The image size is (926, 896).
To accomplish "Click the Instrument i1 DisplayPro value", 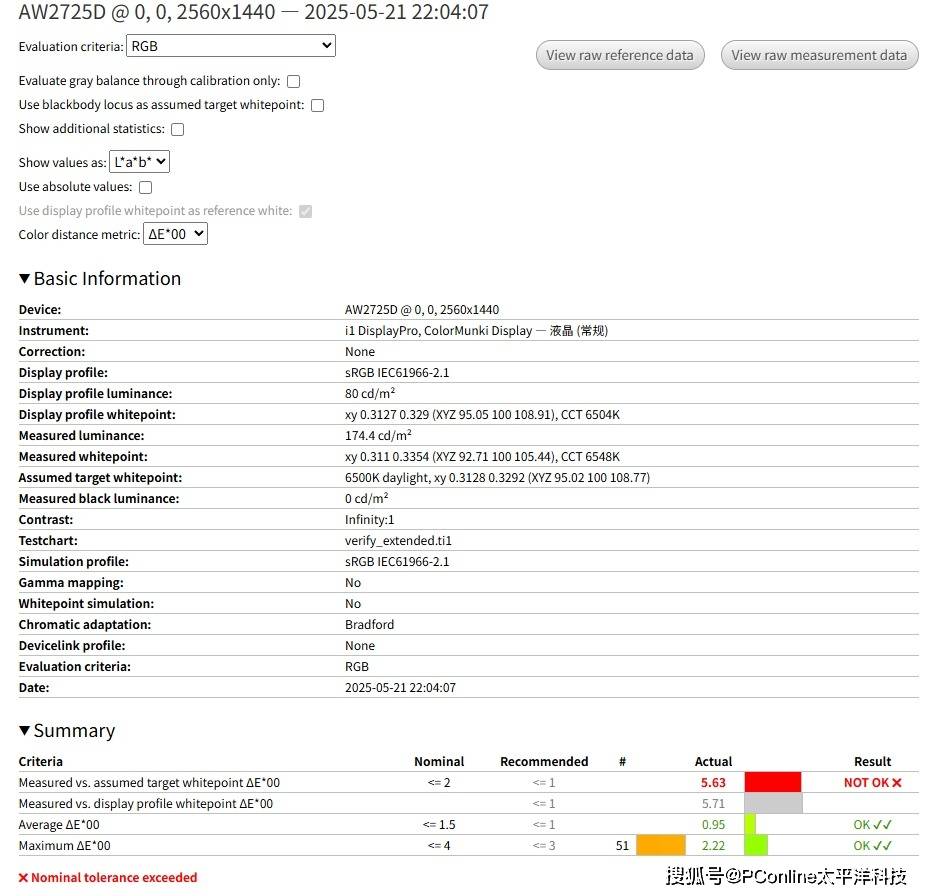I will pyautogui.click(x=476, y=331).
